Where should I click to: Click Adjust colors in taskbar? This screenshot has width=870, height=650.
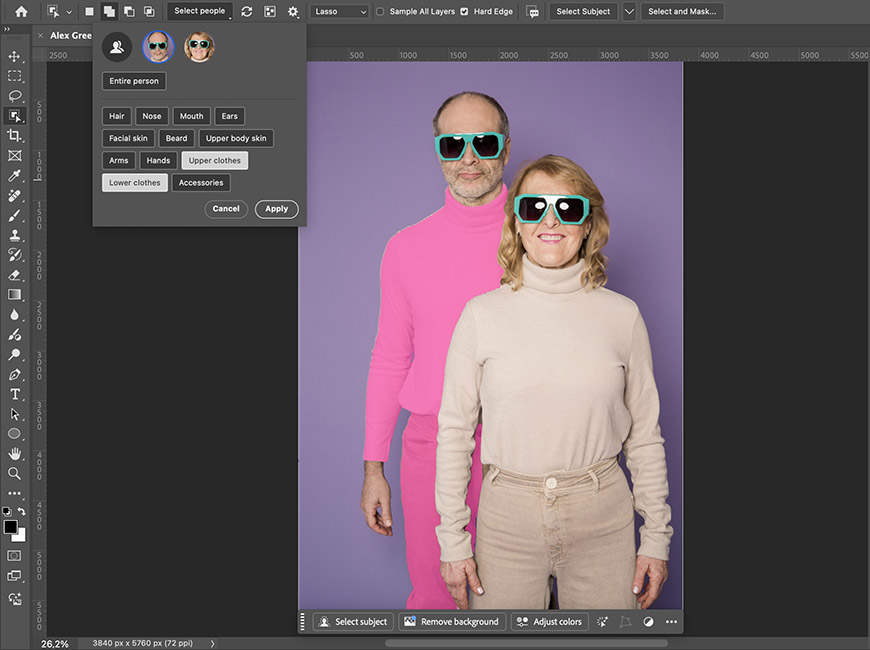coord(550,622)
